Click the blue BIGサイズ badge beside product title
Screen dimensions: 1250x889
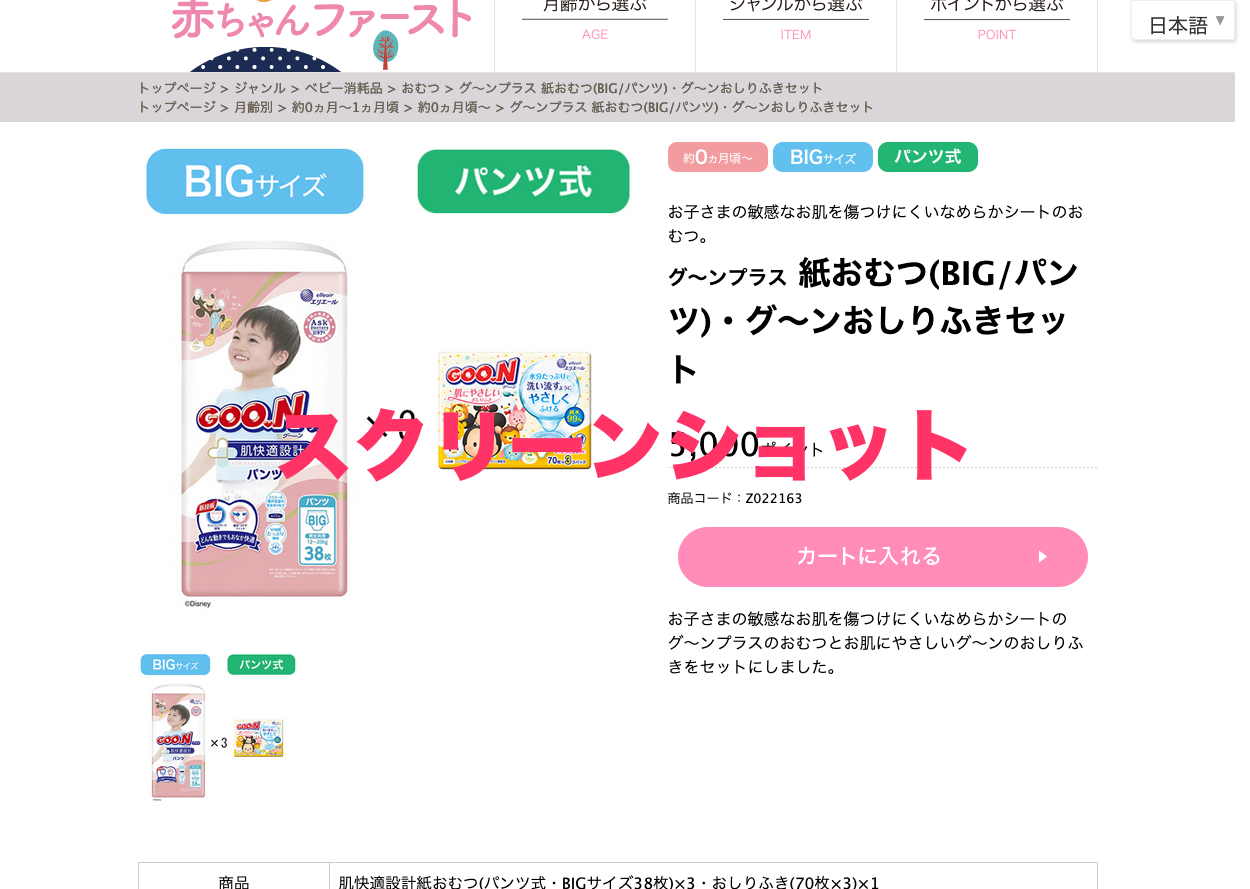[823, 157]
